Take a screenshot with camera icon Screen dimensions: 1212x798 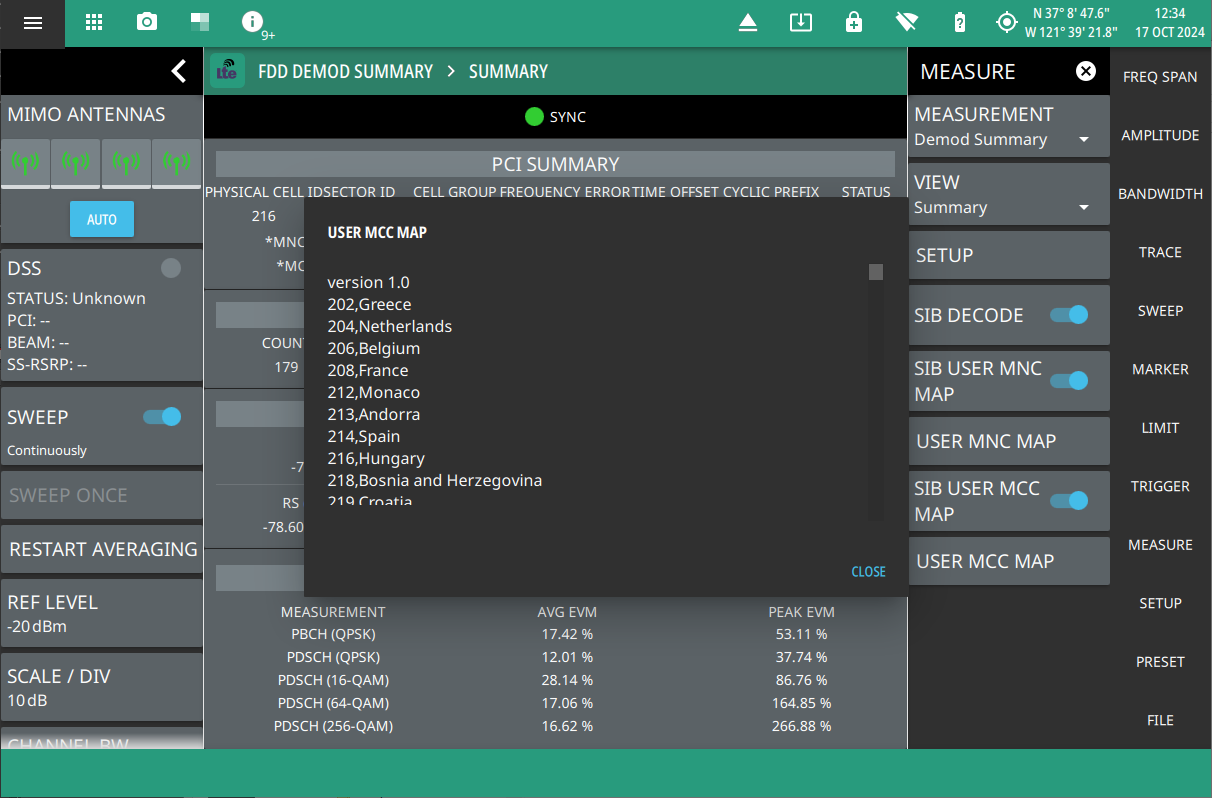pos(147,23)
